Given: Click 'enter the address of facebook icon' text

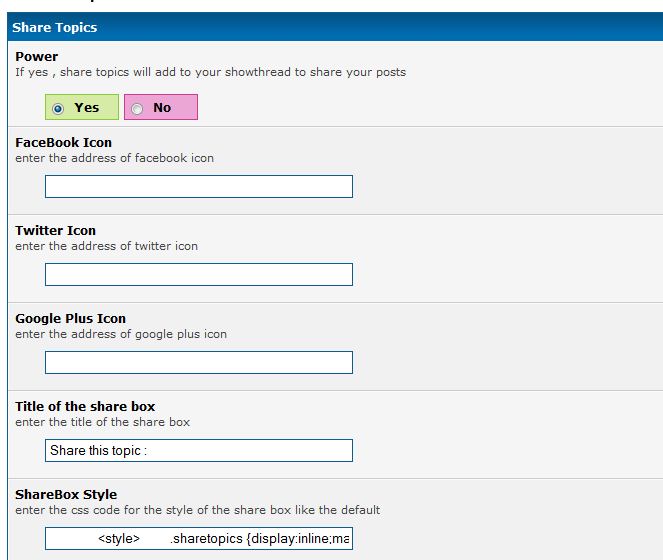Looking at the screenshot, I should (x=114, y=158).
